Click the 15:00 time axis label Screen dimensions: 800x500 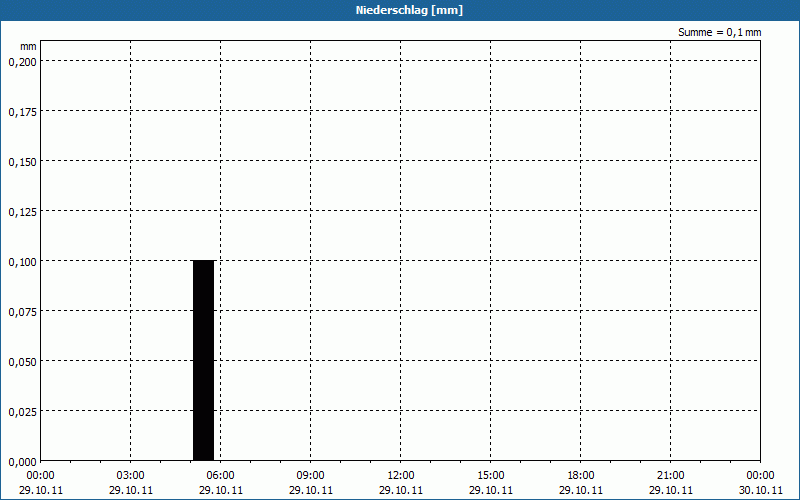coord(491,476)
